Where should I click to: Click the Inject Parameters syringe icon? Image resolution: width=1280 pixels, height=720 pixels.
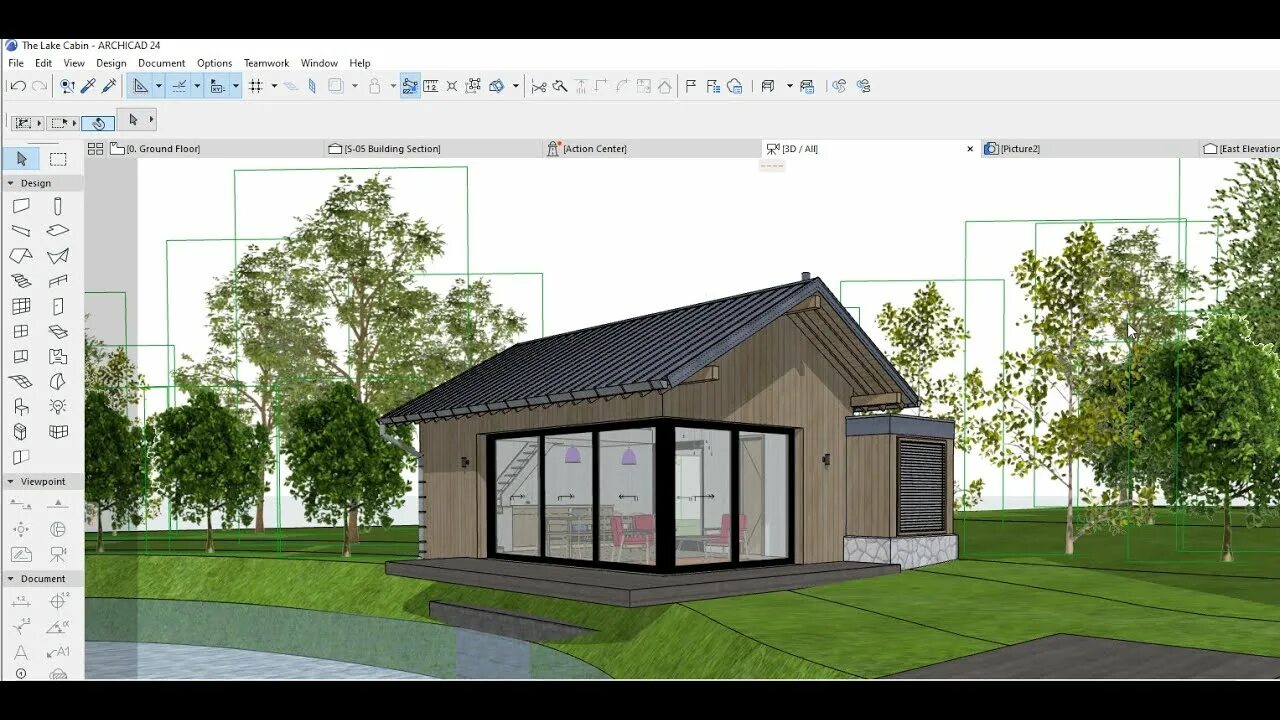click(x=109, y=86)
